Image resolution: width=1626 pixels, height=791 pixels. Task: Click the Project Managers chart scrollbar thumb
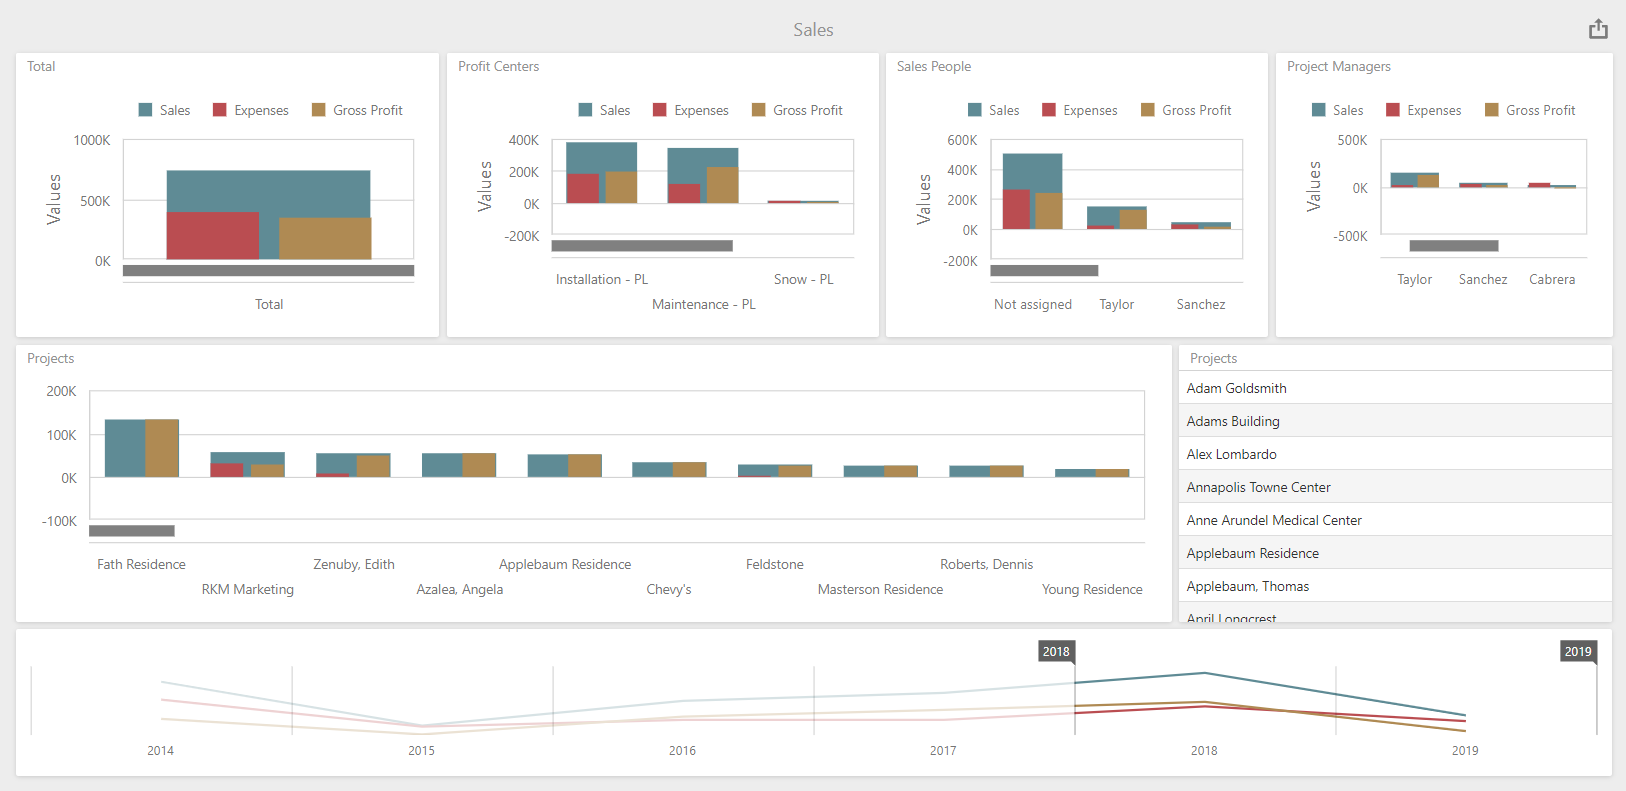(x=1454, y=245)
